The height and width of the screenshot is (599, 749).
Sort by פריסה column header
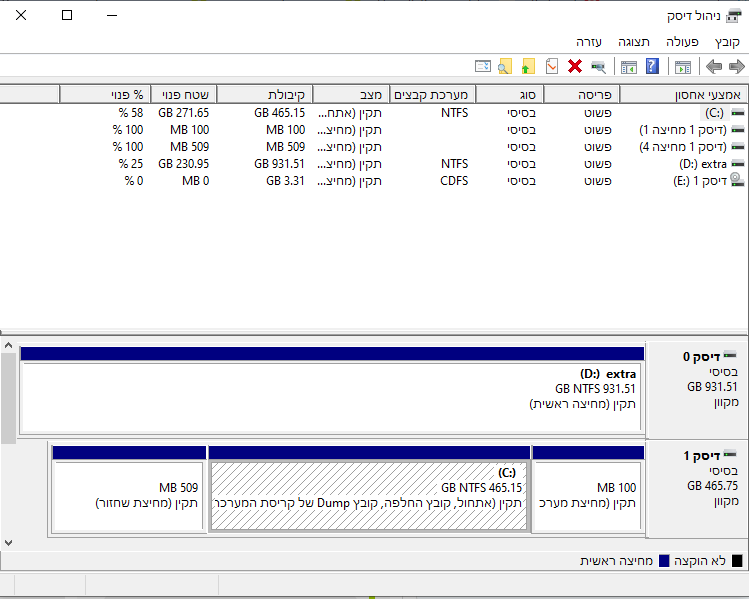point(581,95)
